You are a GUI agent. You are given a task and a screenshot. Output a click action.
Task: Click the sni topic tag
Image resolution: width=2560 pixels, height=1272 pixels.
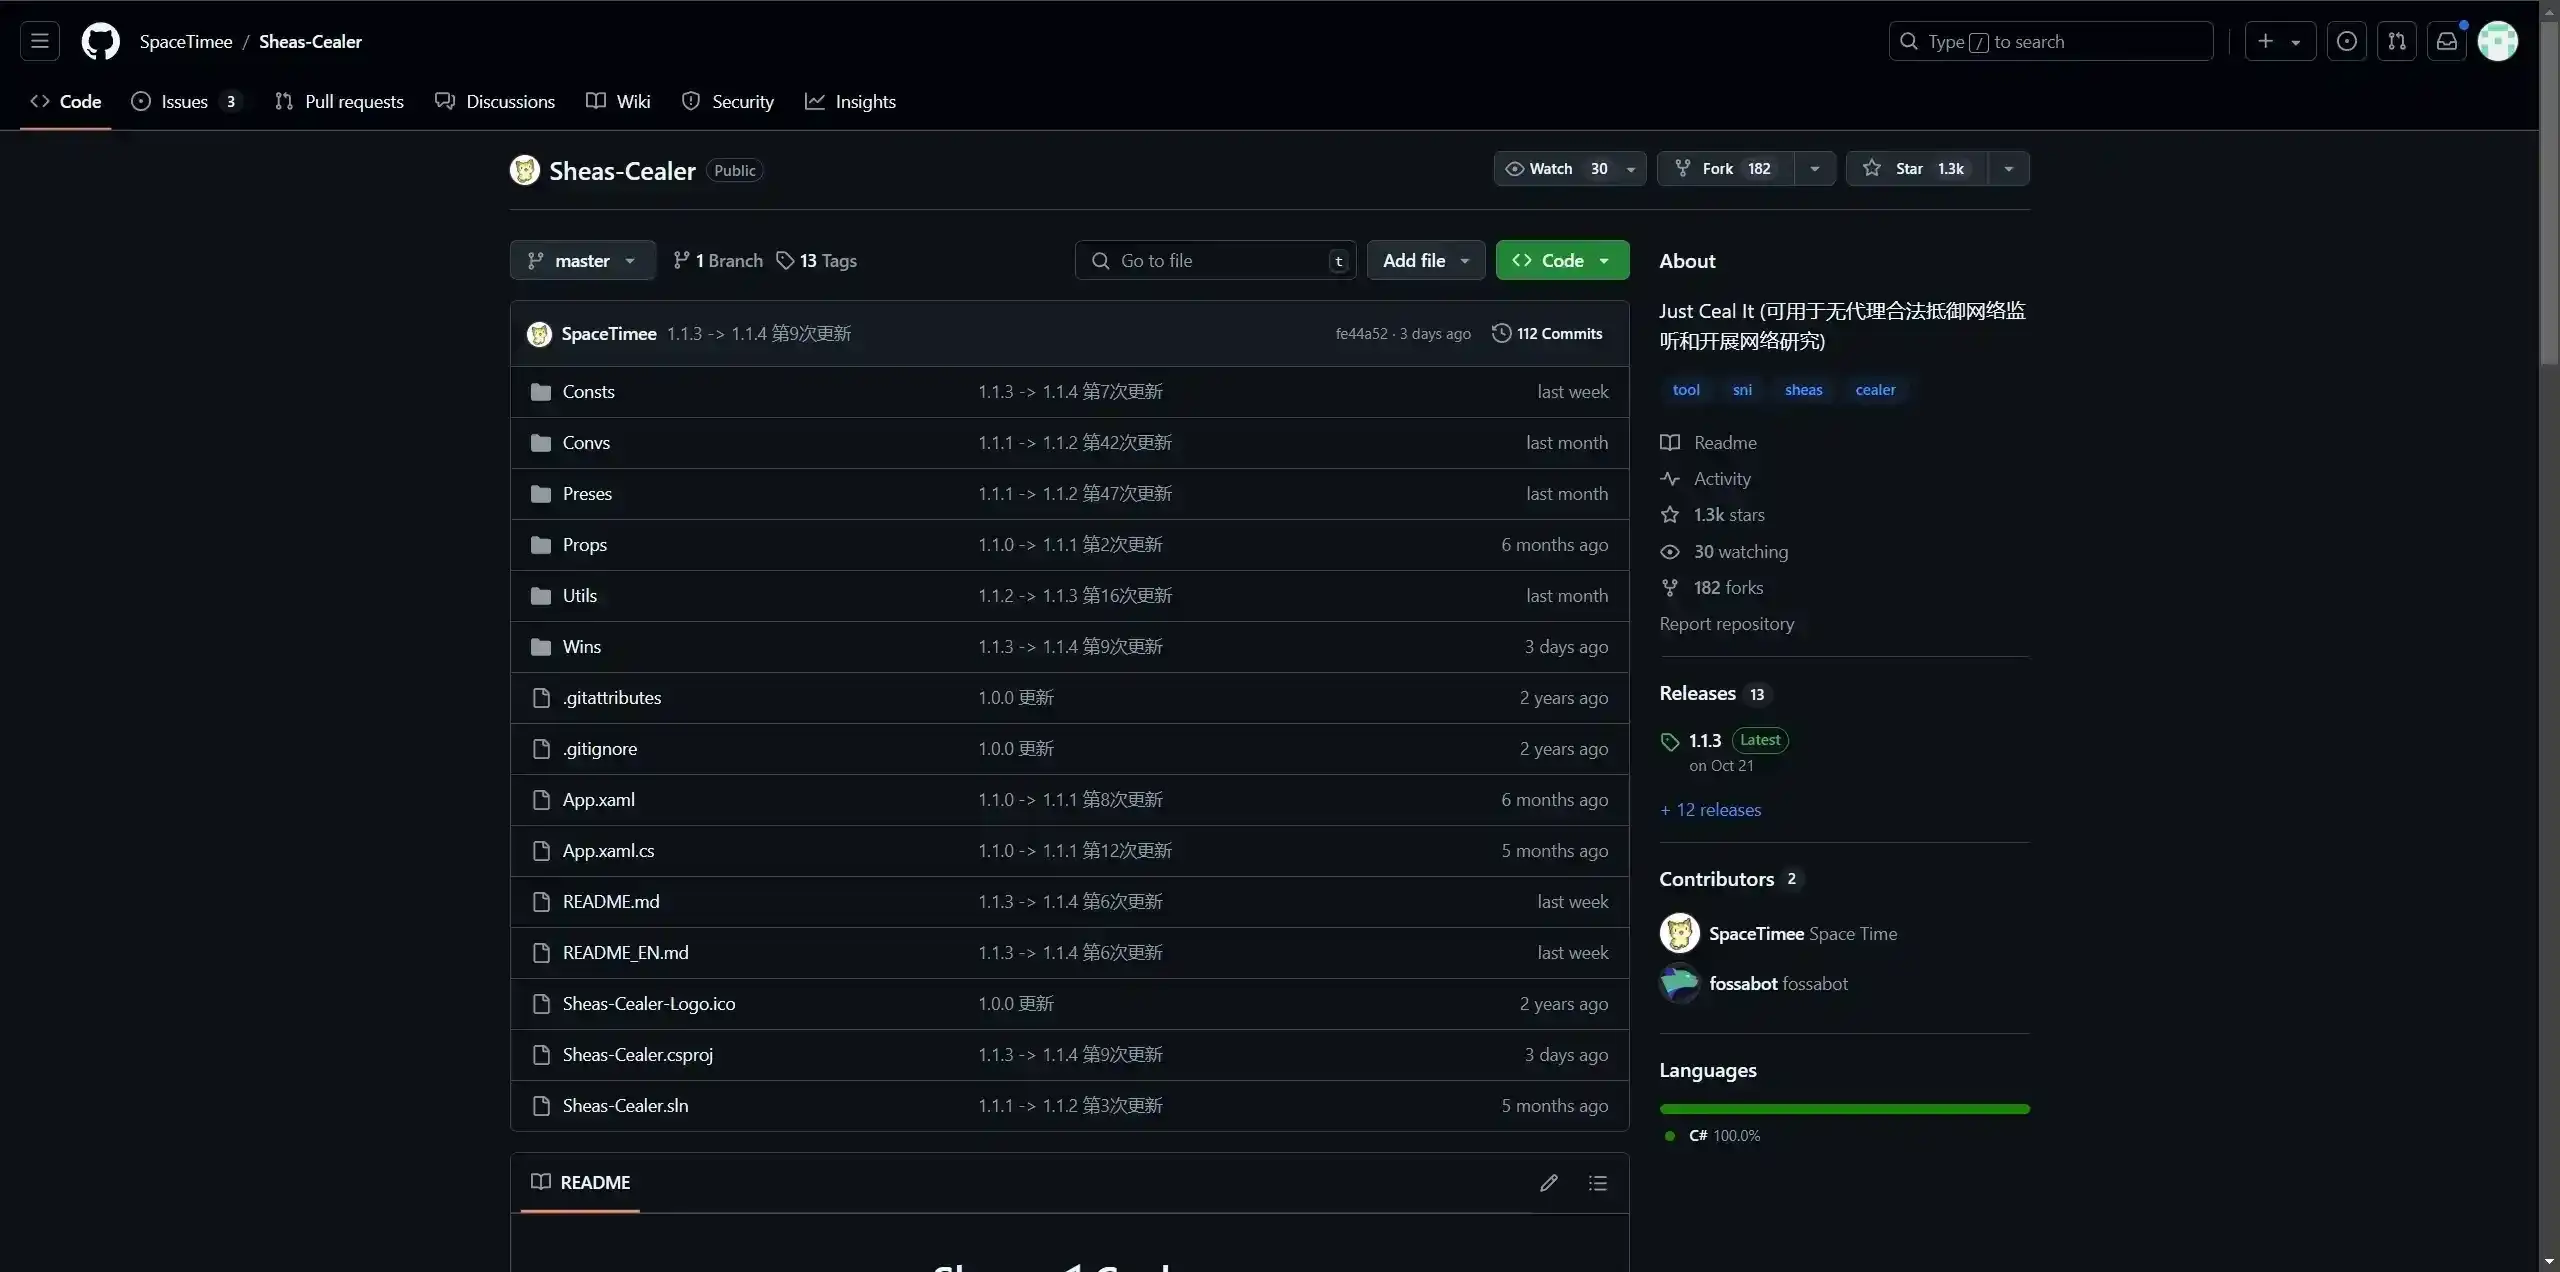click(x=1742, y=390)
